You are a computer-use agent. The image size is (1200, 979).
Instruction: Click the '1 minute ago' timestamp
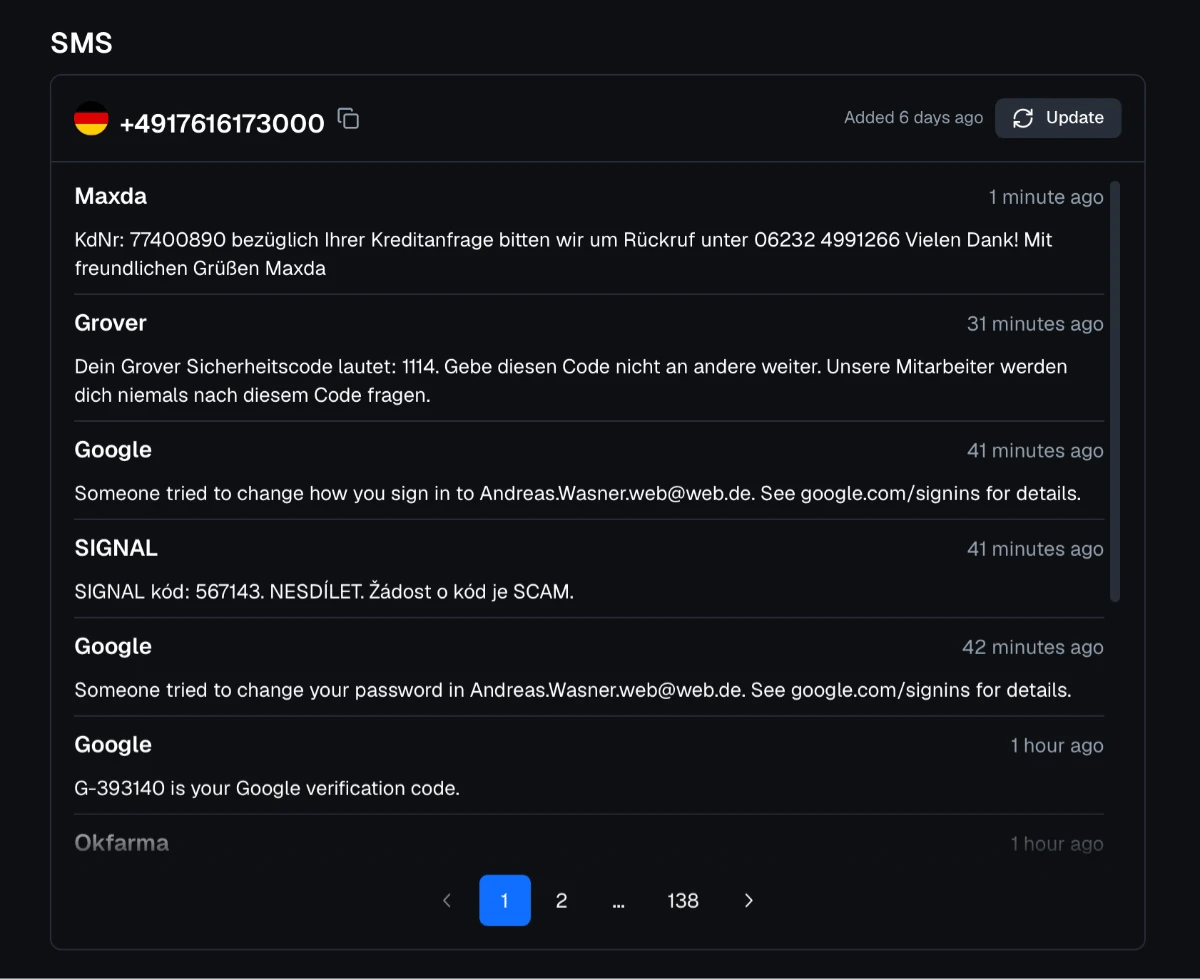[x=1046, y=197]
